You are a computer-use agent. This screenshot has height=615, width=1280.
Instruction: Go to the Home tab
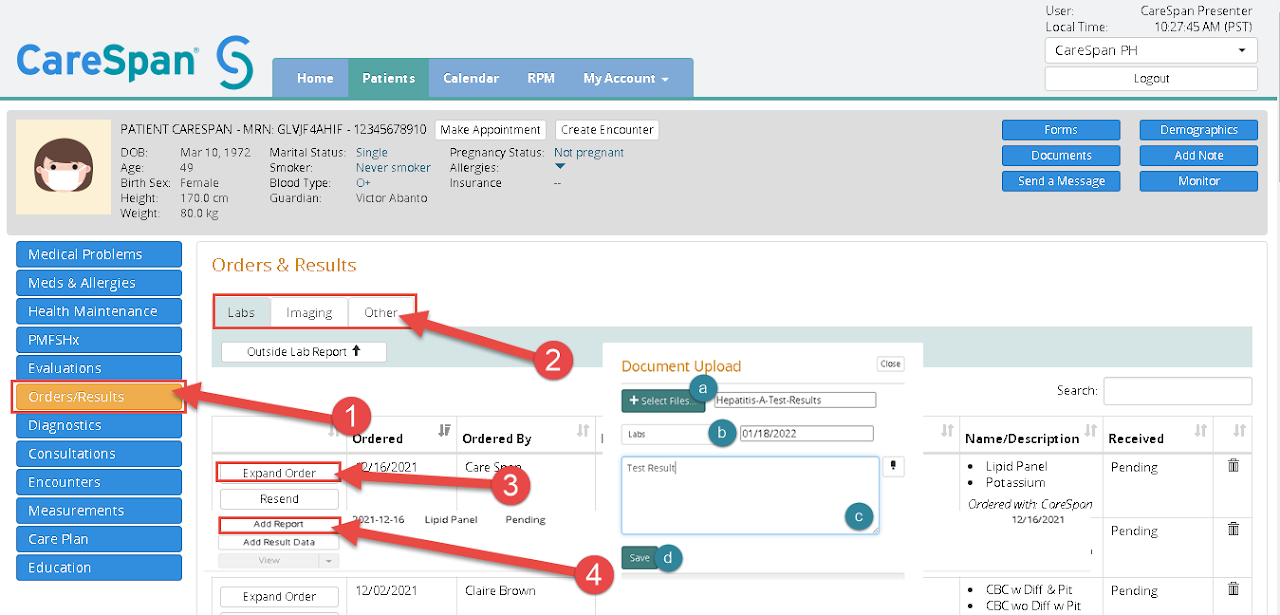tap(315, 78)
